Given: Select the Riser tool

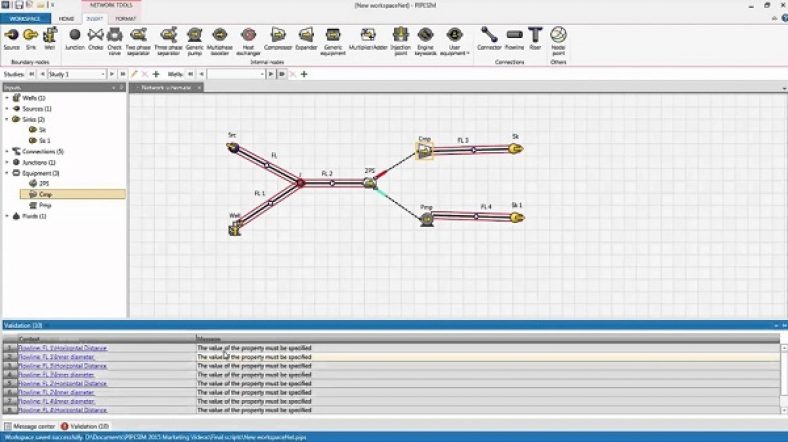Looking at the screenshot, I should (535, 40).
